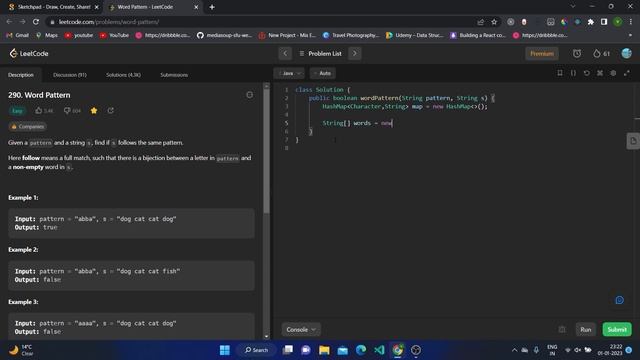Screen dimensions: 640x360
Task: Click the editor bookmark icon
Action: pos(560,73)
